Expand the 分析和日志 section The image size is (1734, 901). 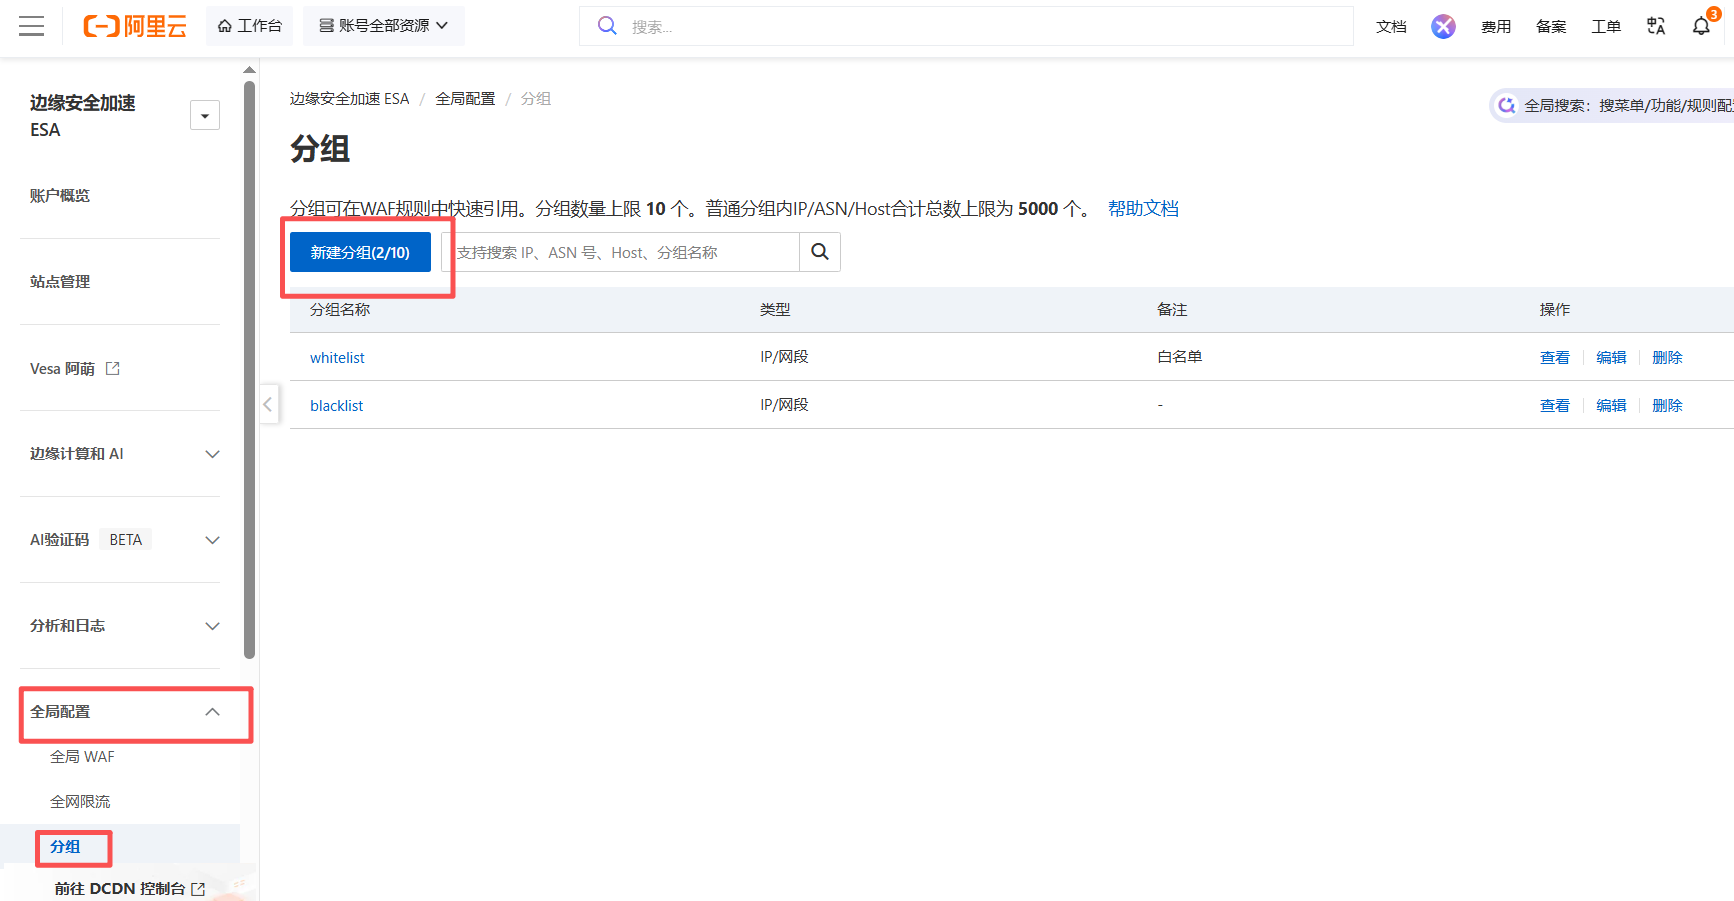coord(125,626)
